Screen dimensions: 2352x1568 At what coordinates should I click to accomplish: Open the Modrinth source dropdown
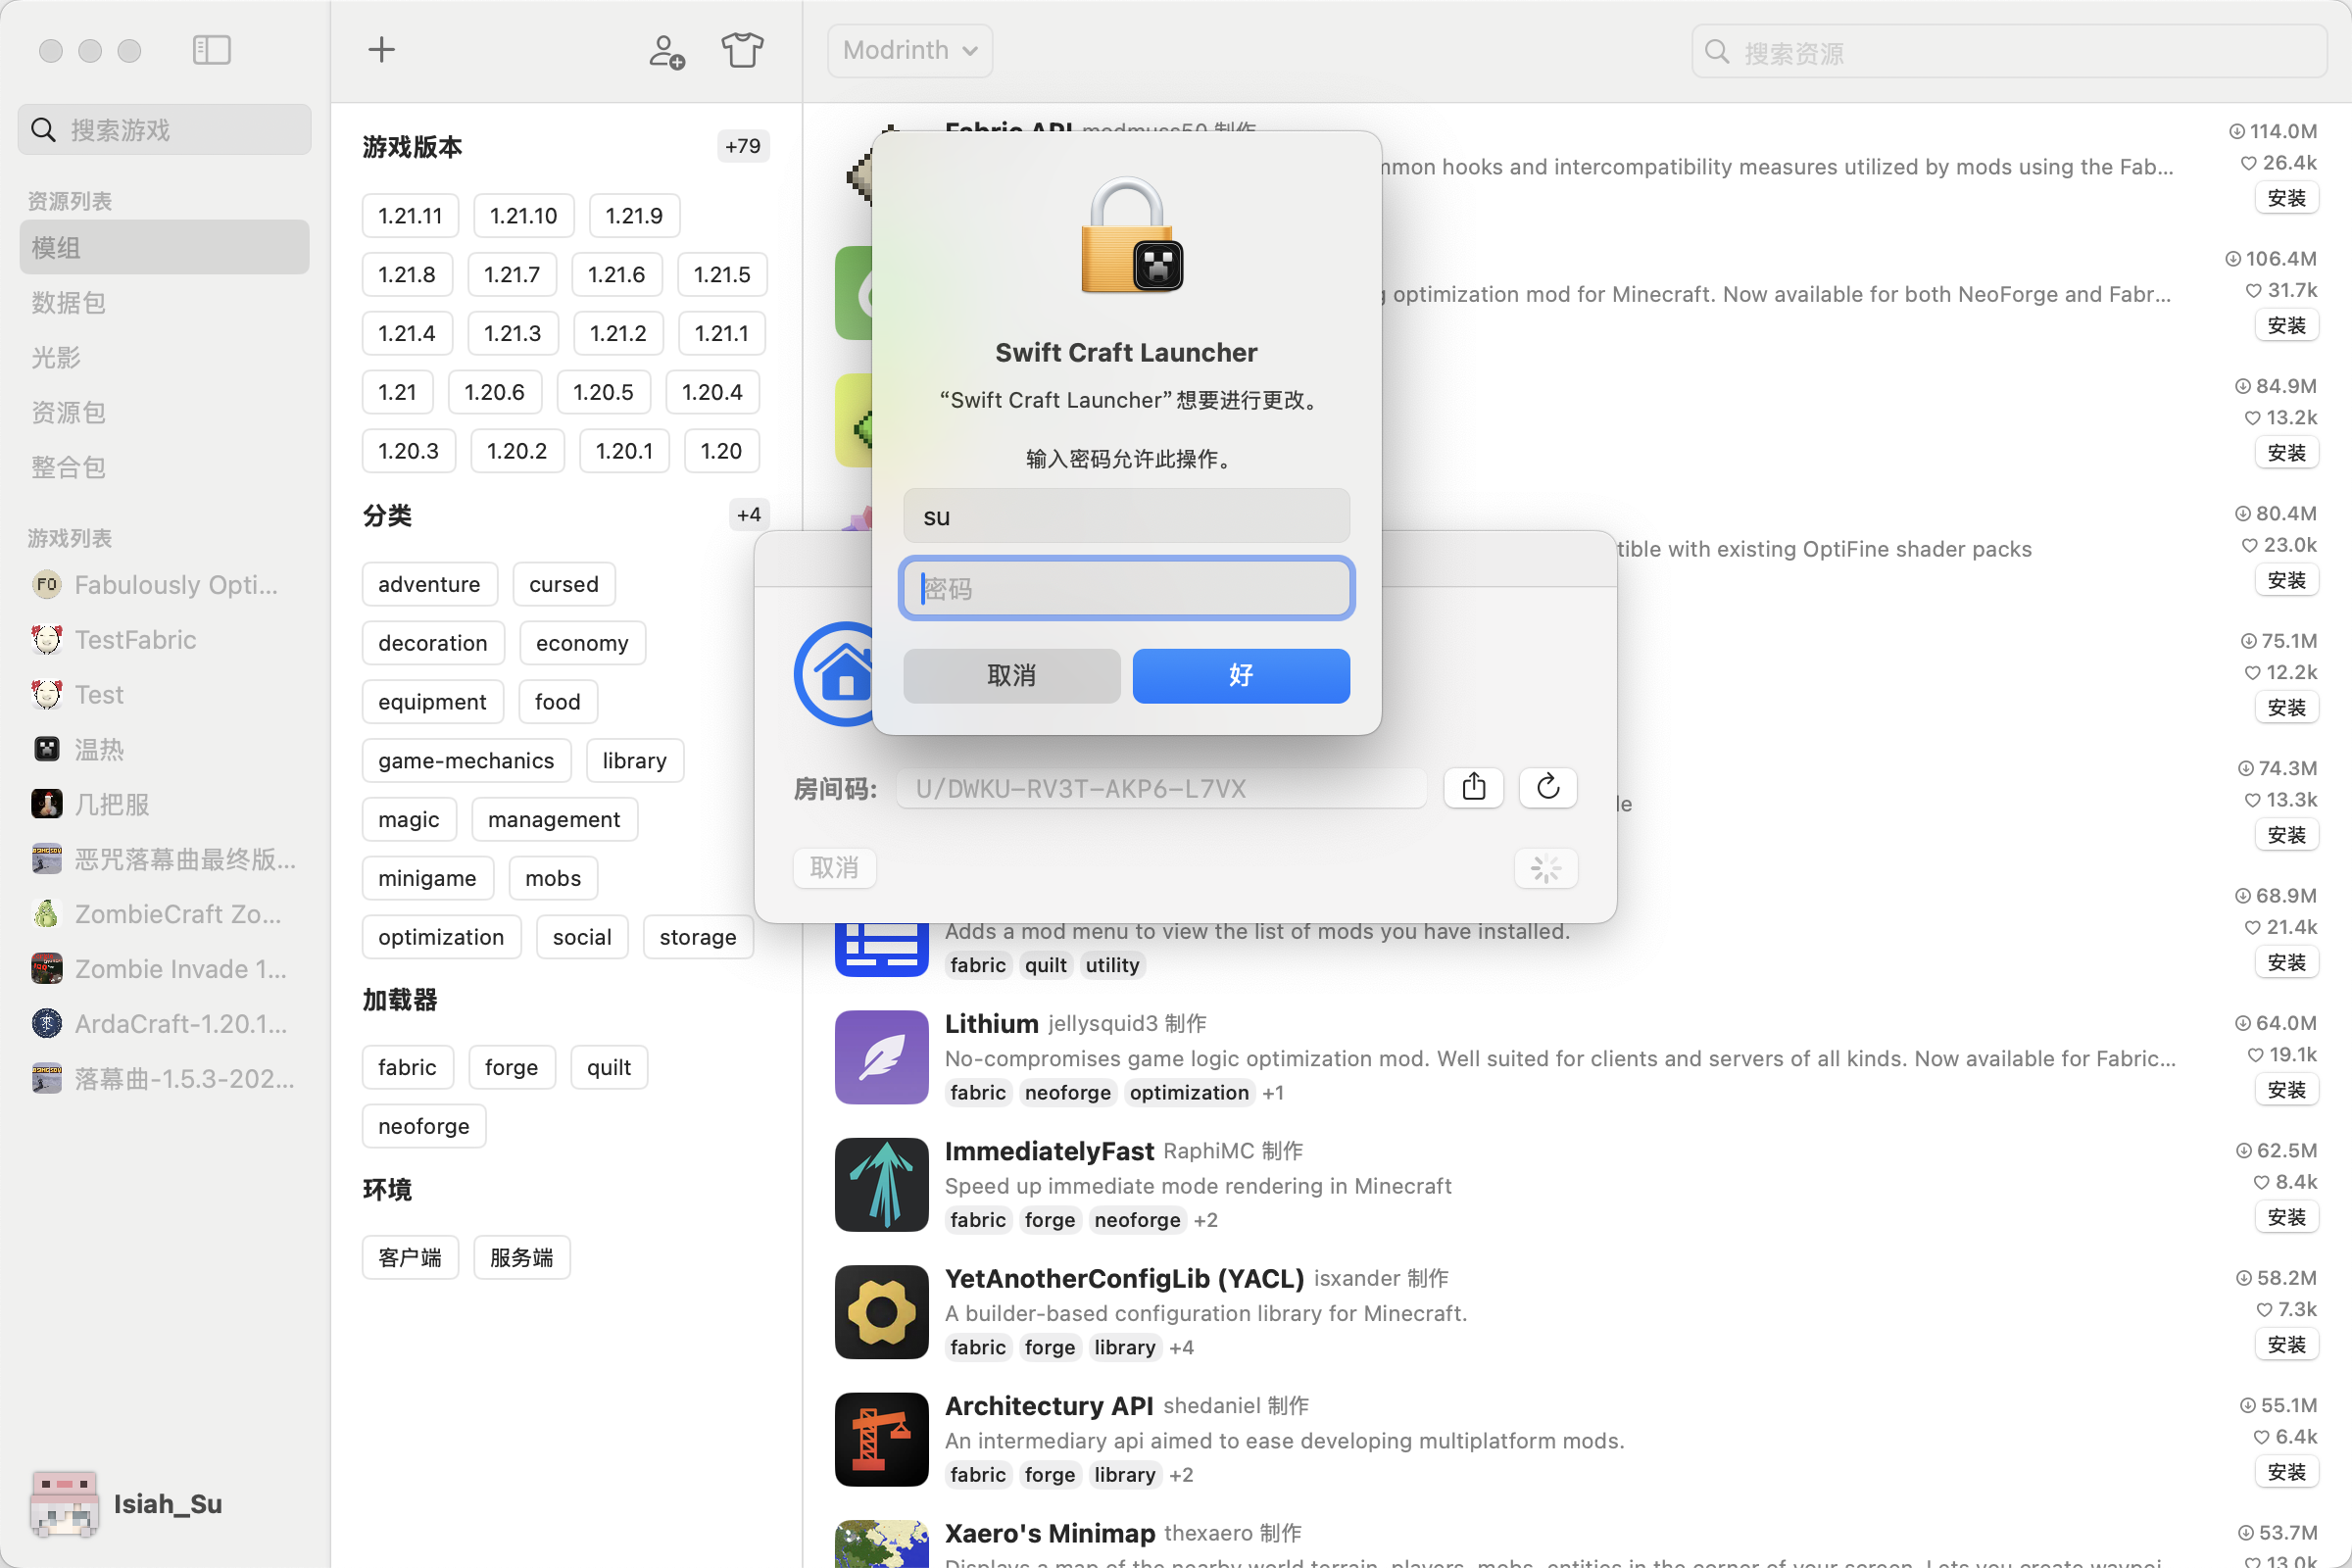pyautogui.click(x=909, y=50)
